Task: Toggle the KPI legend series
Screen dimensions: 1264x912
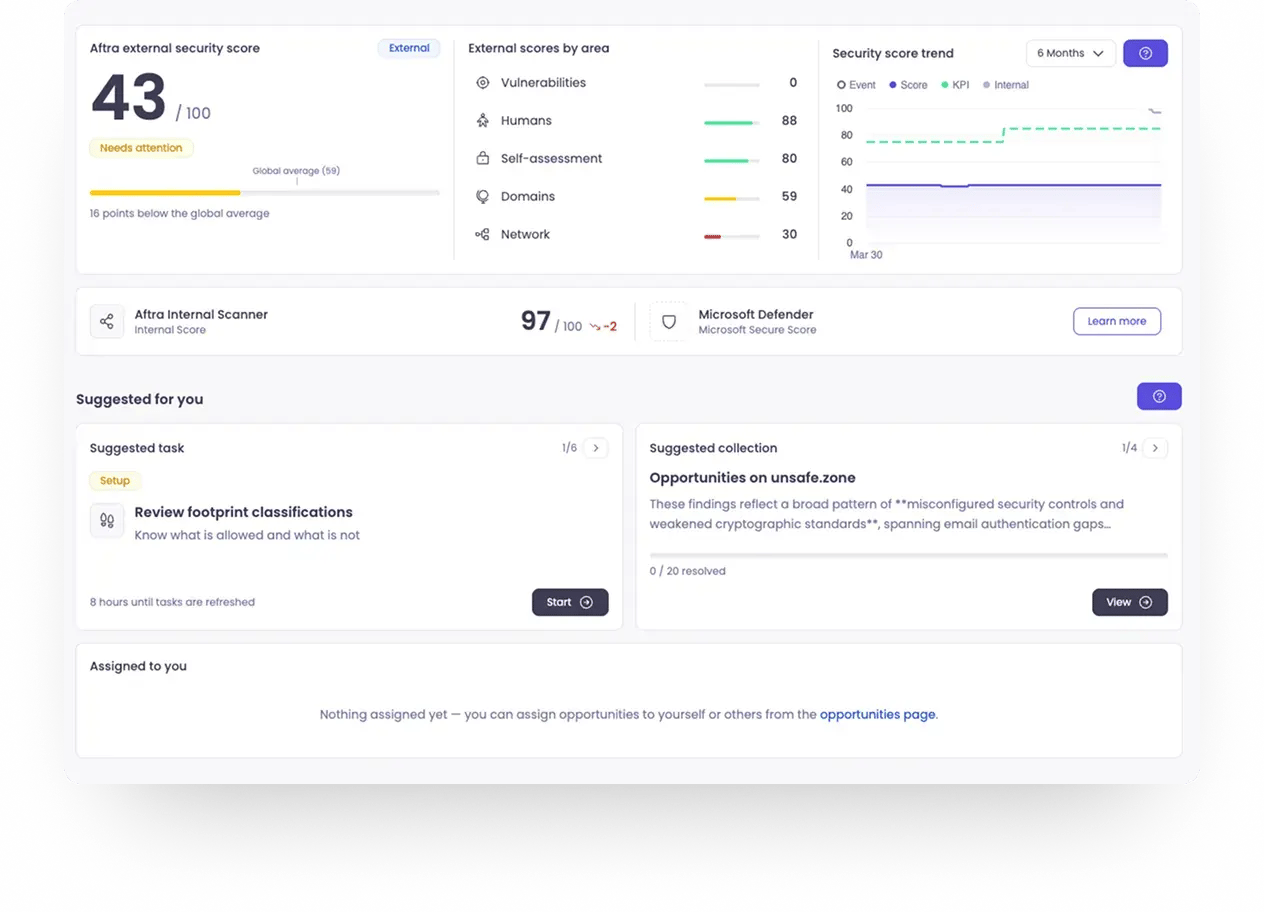Action: (954, 85)
